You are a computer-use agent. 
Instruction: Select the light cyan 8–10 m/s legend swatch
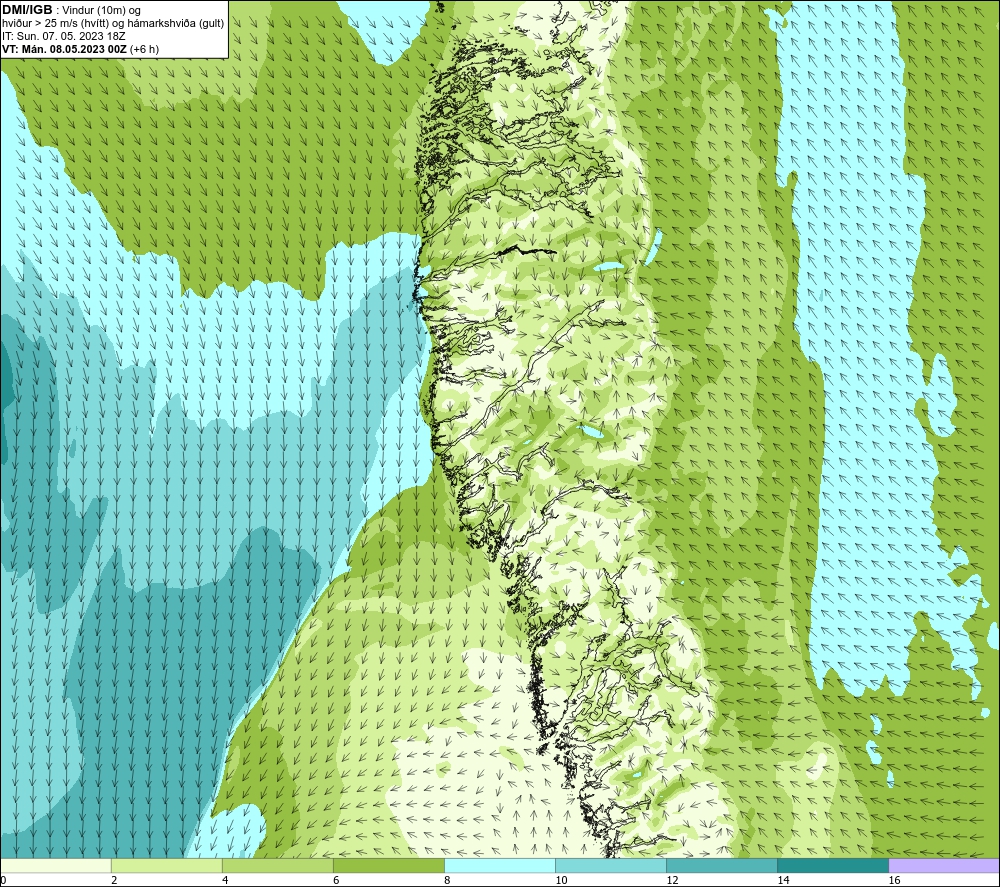(x=499, y=865)
